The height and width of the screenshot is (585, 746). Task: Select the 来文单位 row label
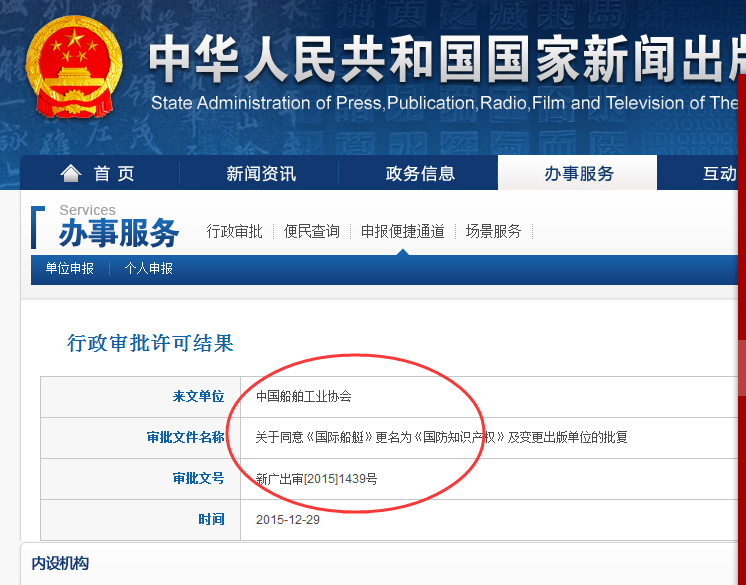(198, 396)
